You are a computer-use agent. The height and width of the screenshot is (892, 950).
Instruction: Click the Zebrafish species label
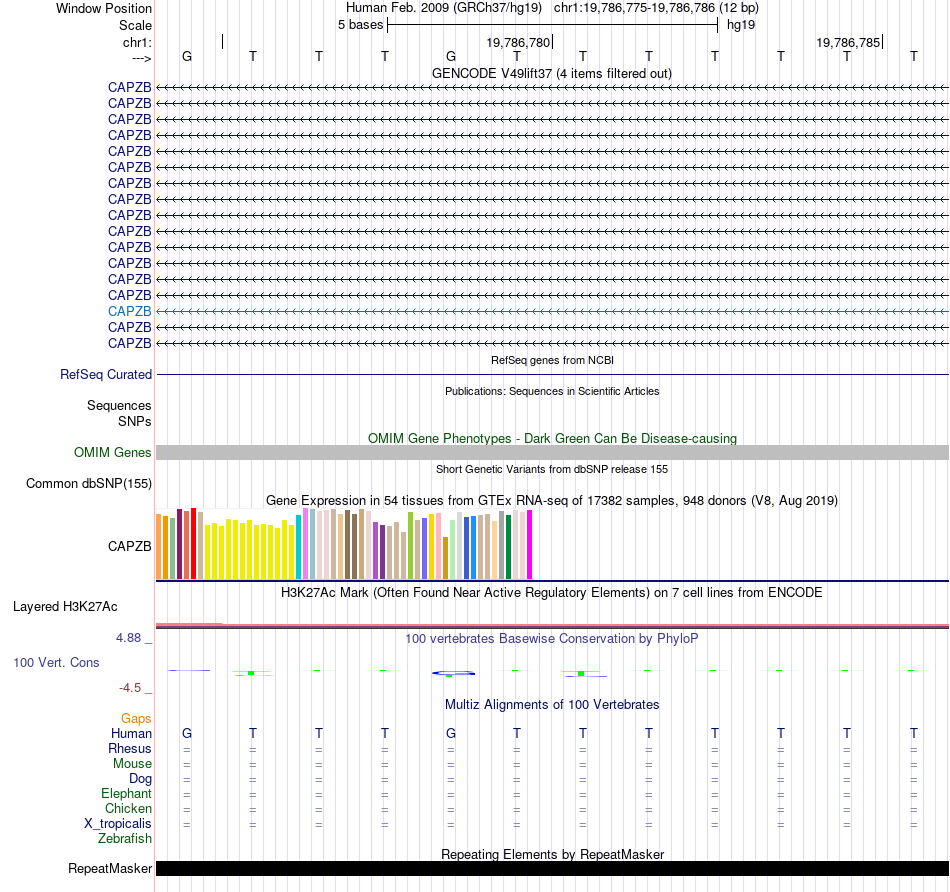[x=126, y=839]
